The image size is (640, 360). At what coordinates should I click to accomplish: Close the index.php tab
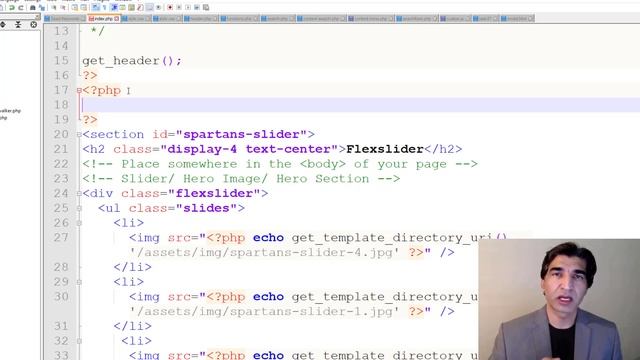[x=117, y=19]
